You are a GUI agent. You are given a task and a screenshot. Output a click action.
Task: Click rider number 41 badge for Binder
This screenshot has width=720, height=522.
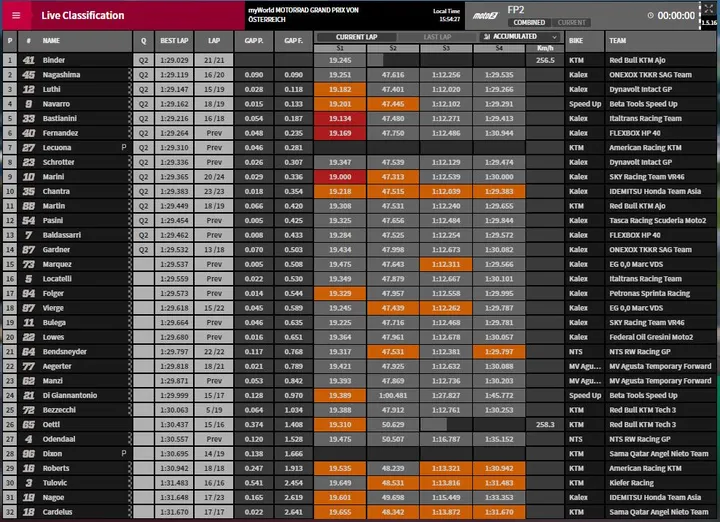tap(28, 60)
